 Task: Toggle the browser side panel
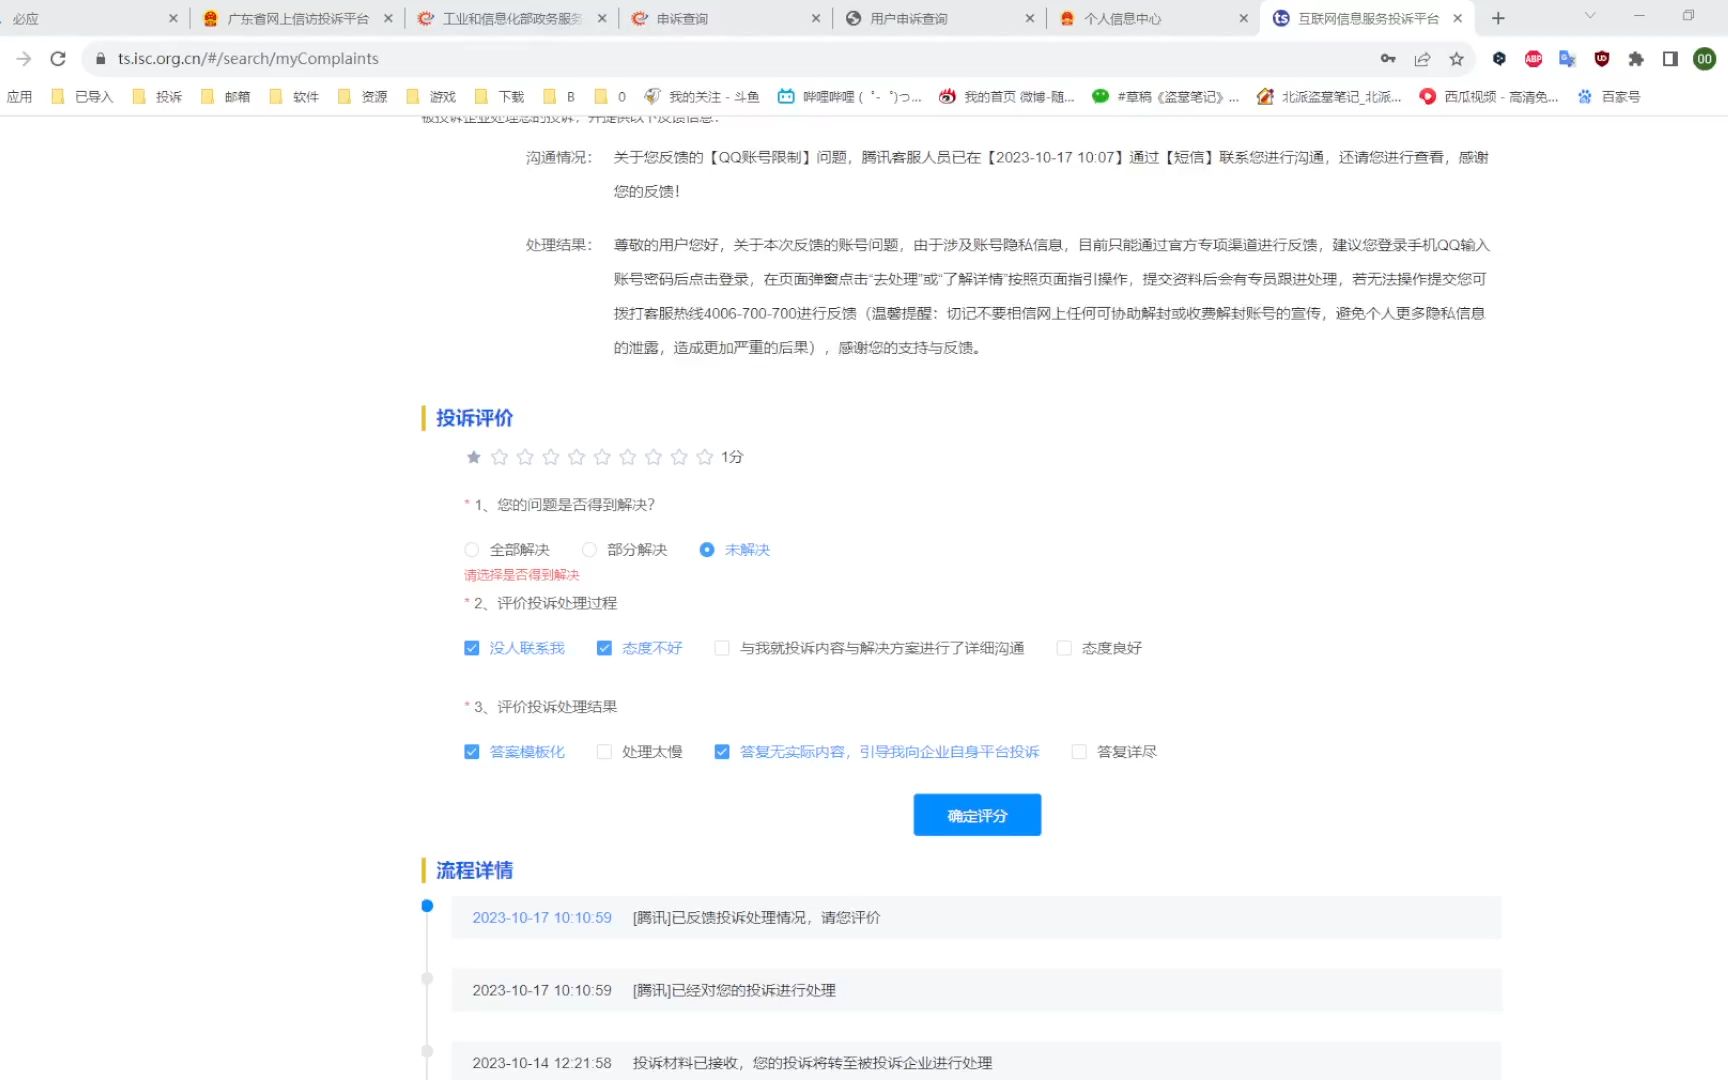click(x=1670, y=59)
